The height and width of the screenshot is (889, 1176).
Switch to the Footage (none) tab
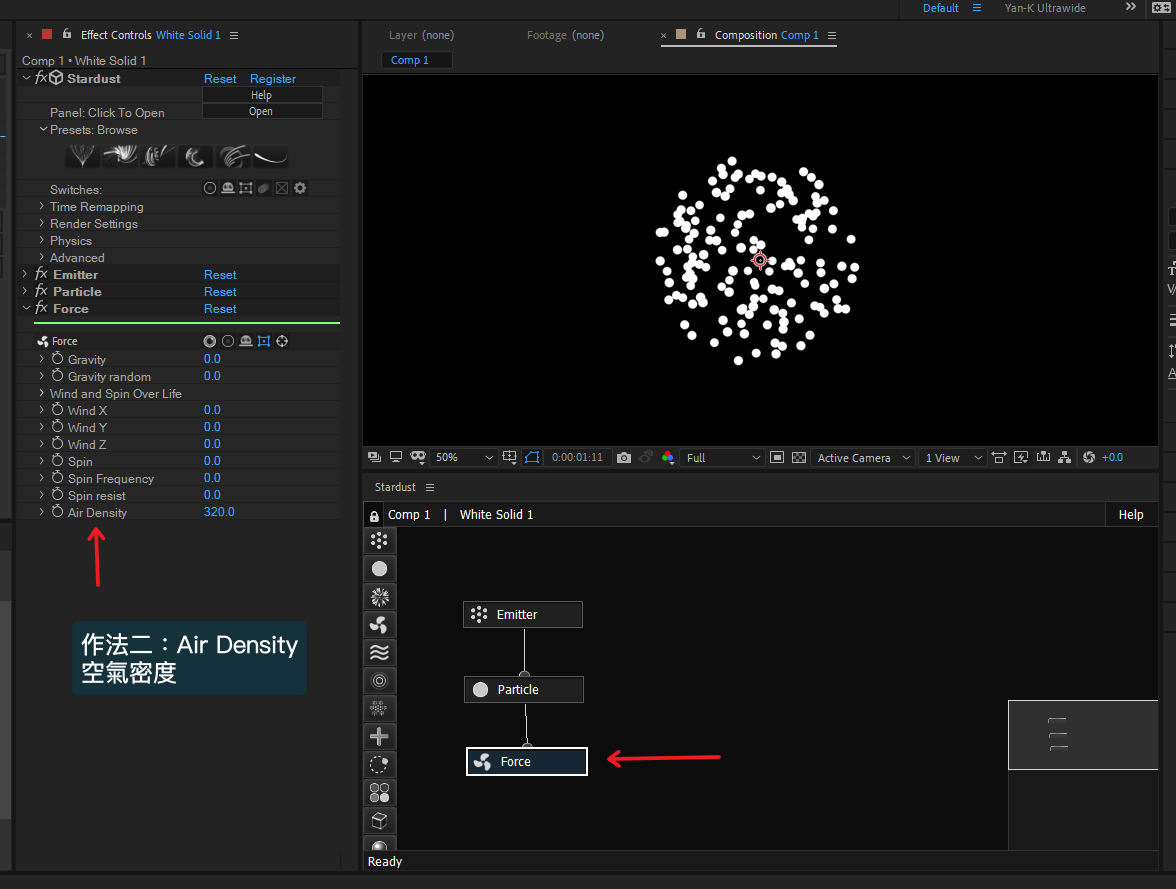(565, 35)
